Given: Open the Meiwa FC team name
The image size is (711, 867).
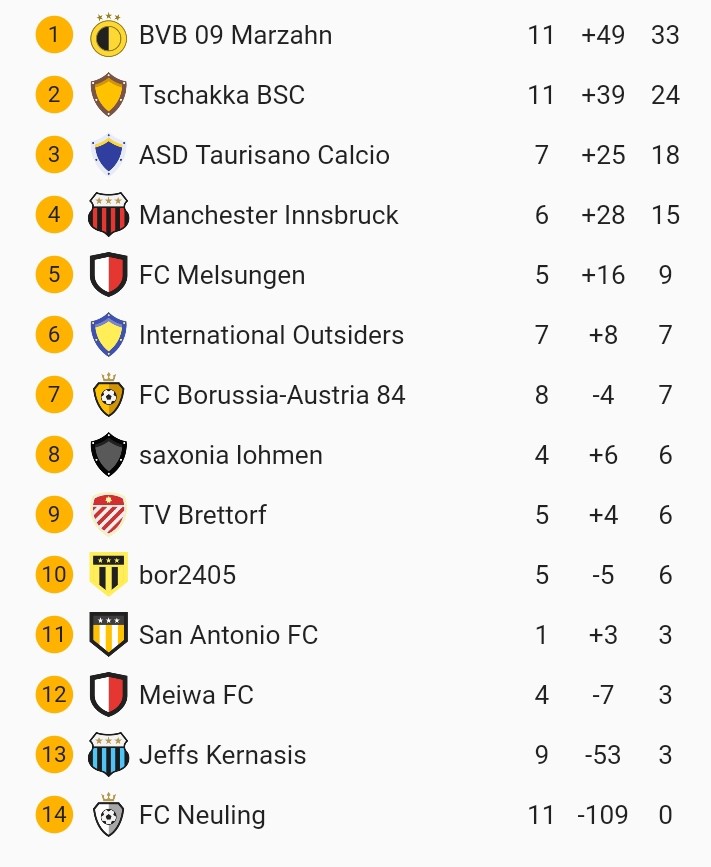Looking at the screenshot, I should 196,695.
